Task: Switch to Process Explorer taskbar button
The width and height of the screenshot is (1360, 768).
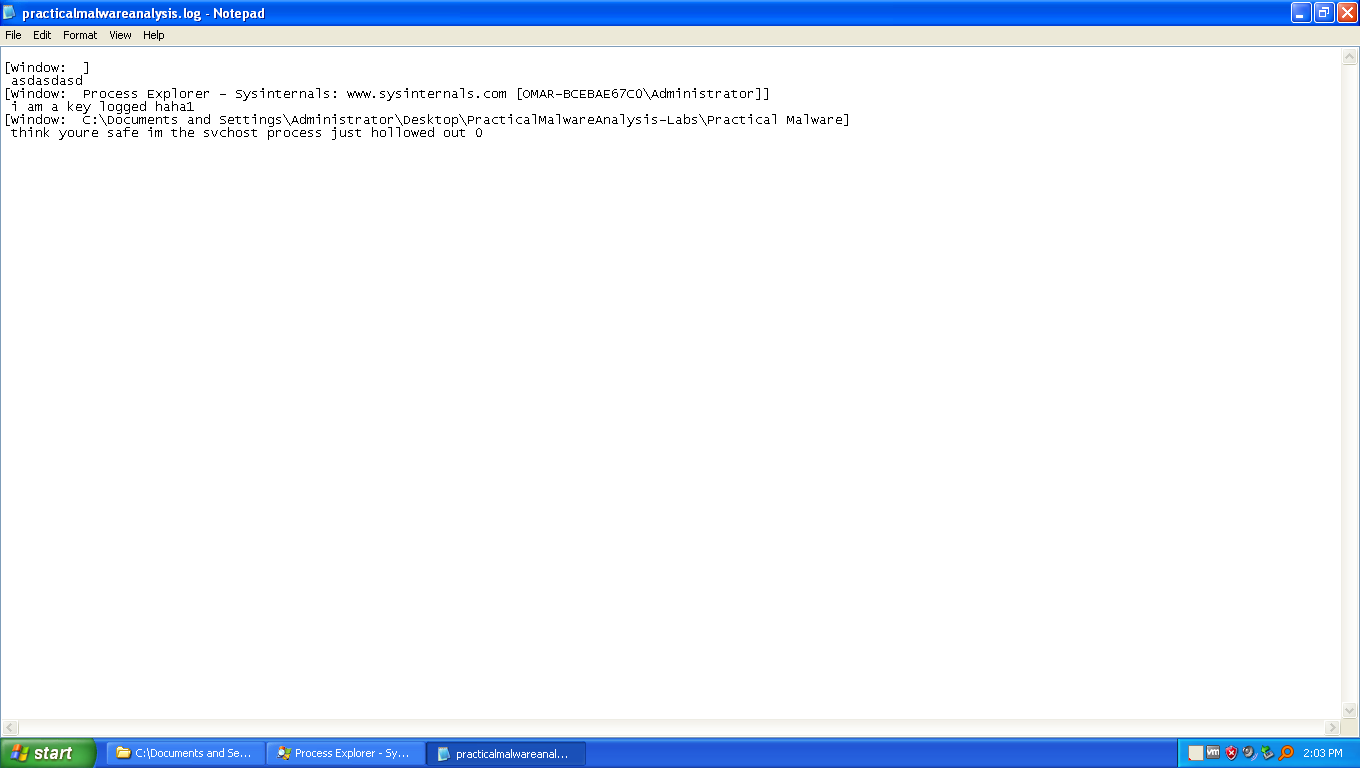Action: click(x=346, y=753)
